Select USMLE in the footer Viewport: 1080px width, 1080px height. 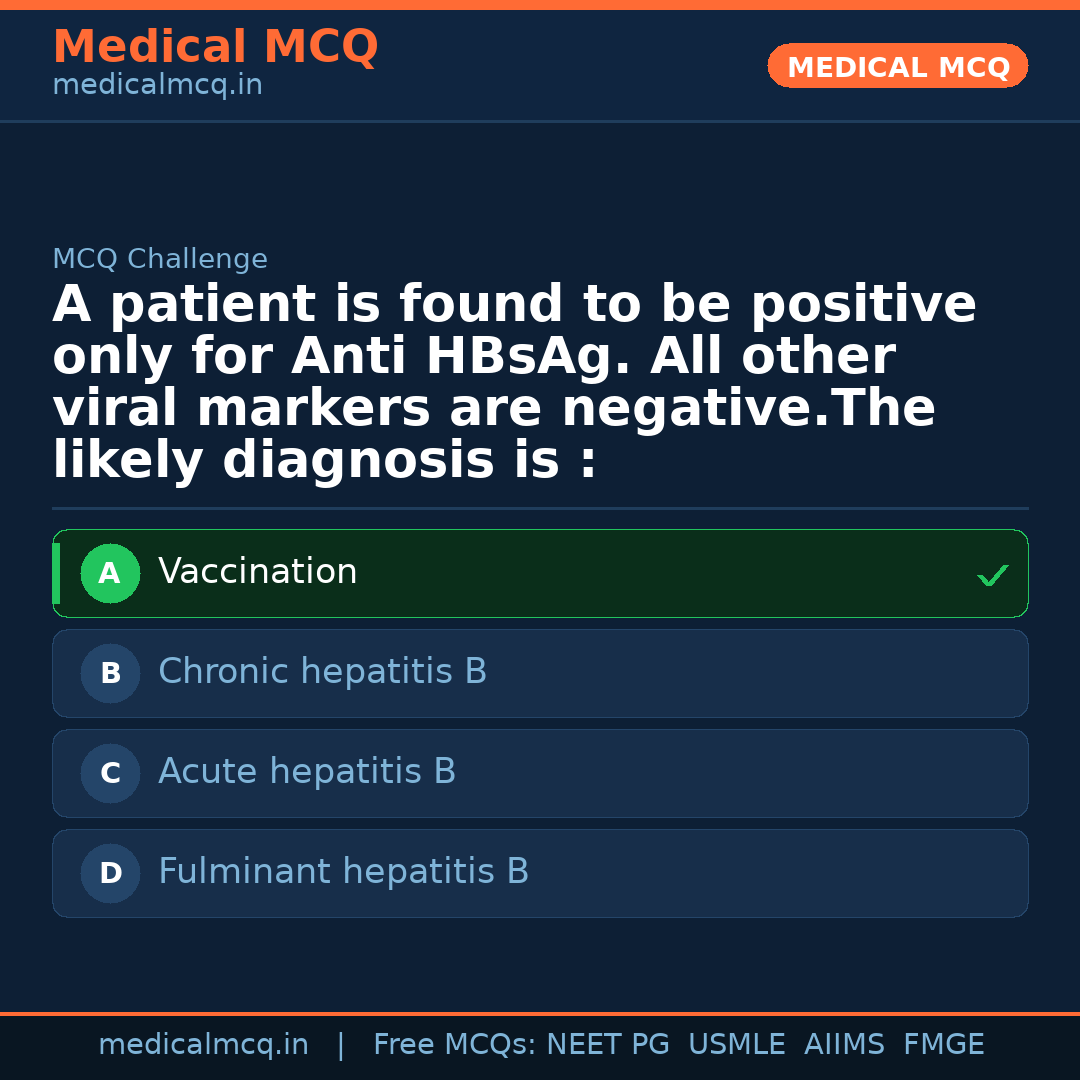(736, 1045)
